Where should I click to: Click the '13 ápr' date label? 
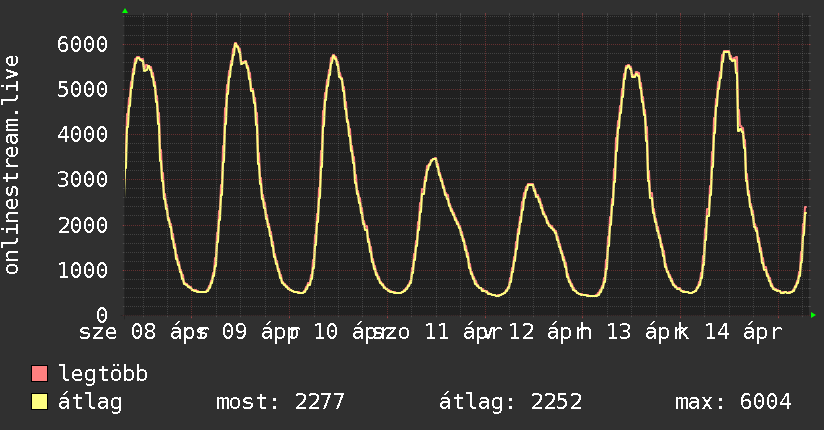tap(645, 332)
